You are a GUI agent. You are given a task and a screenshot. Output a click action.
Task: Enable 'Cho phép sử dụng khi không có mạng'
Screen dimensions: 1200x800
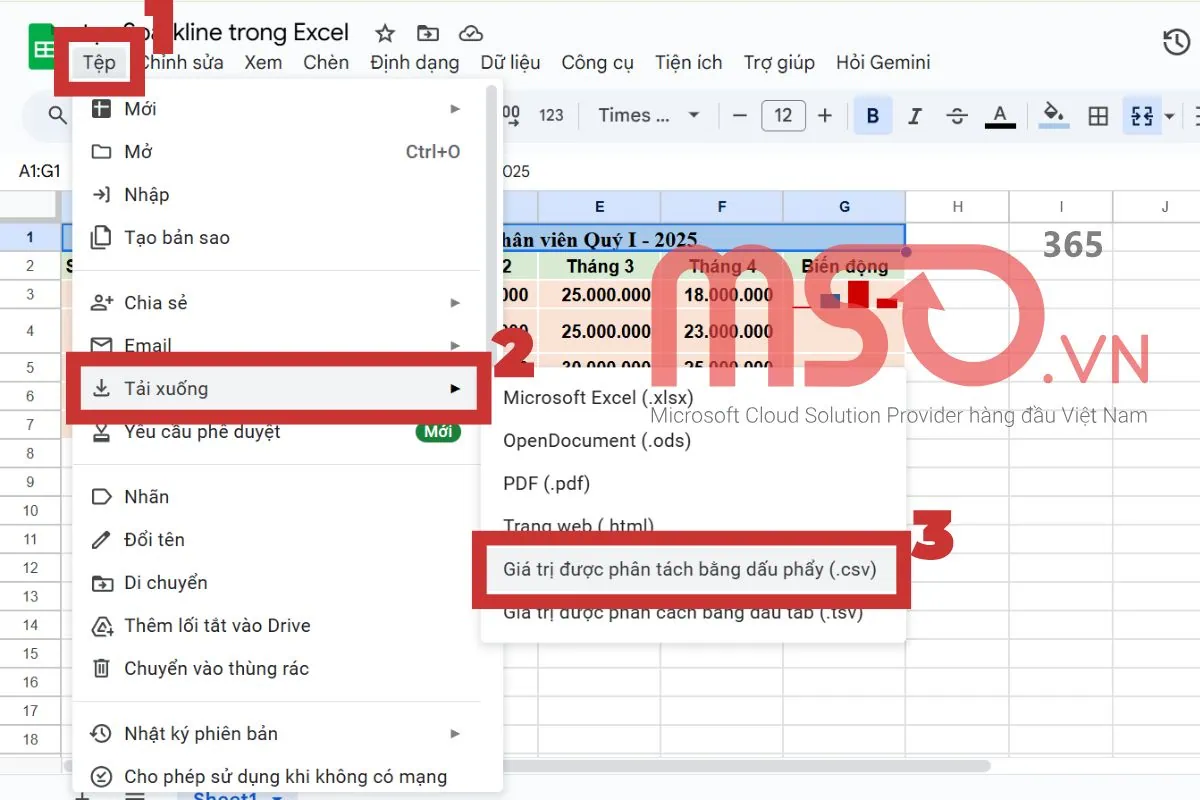pos(286,776)
